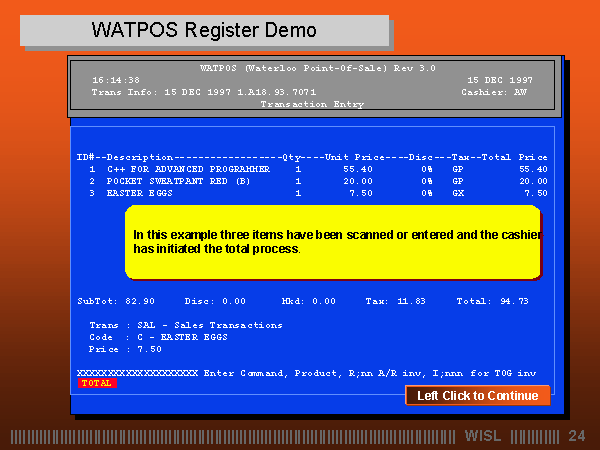The image size is (600, 450).
Task: Click the Left Click to Continue button
Action: coord(477,396)
